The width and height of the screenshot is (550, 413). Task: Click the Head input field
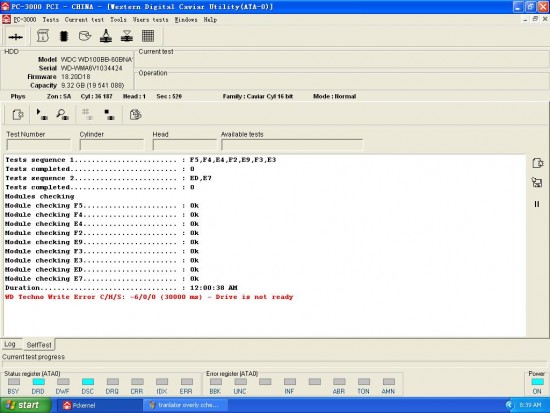pos(185,145)
